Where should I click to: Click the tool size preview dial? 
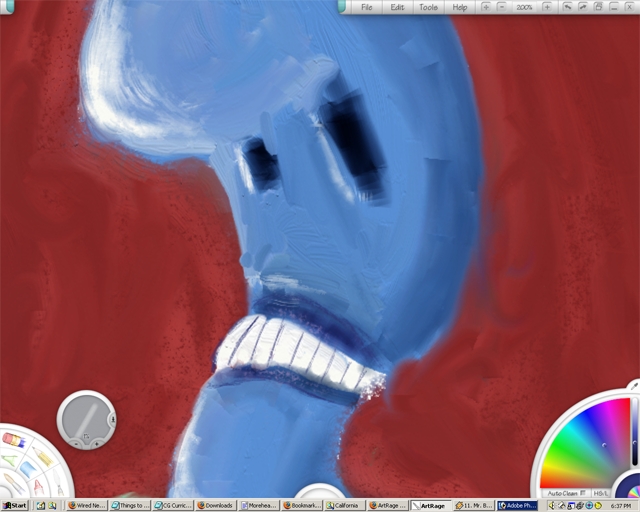point(85,419)
